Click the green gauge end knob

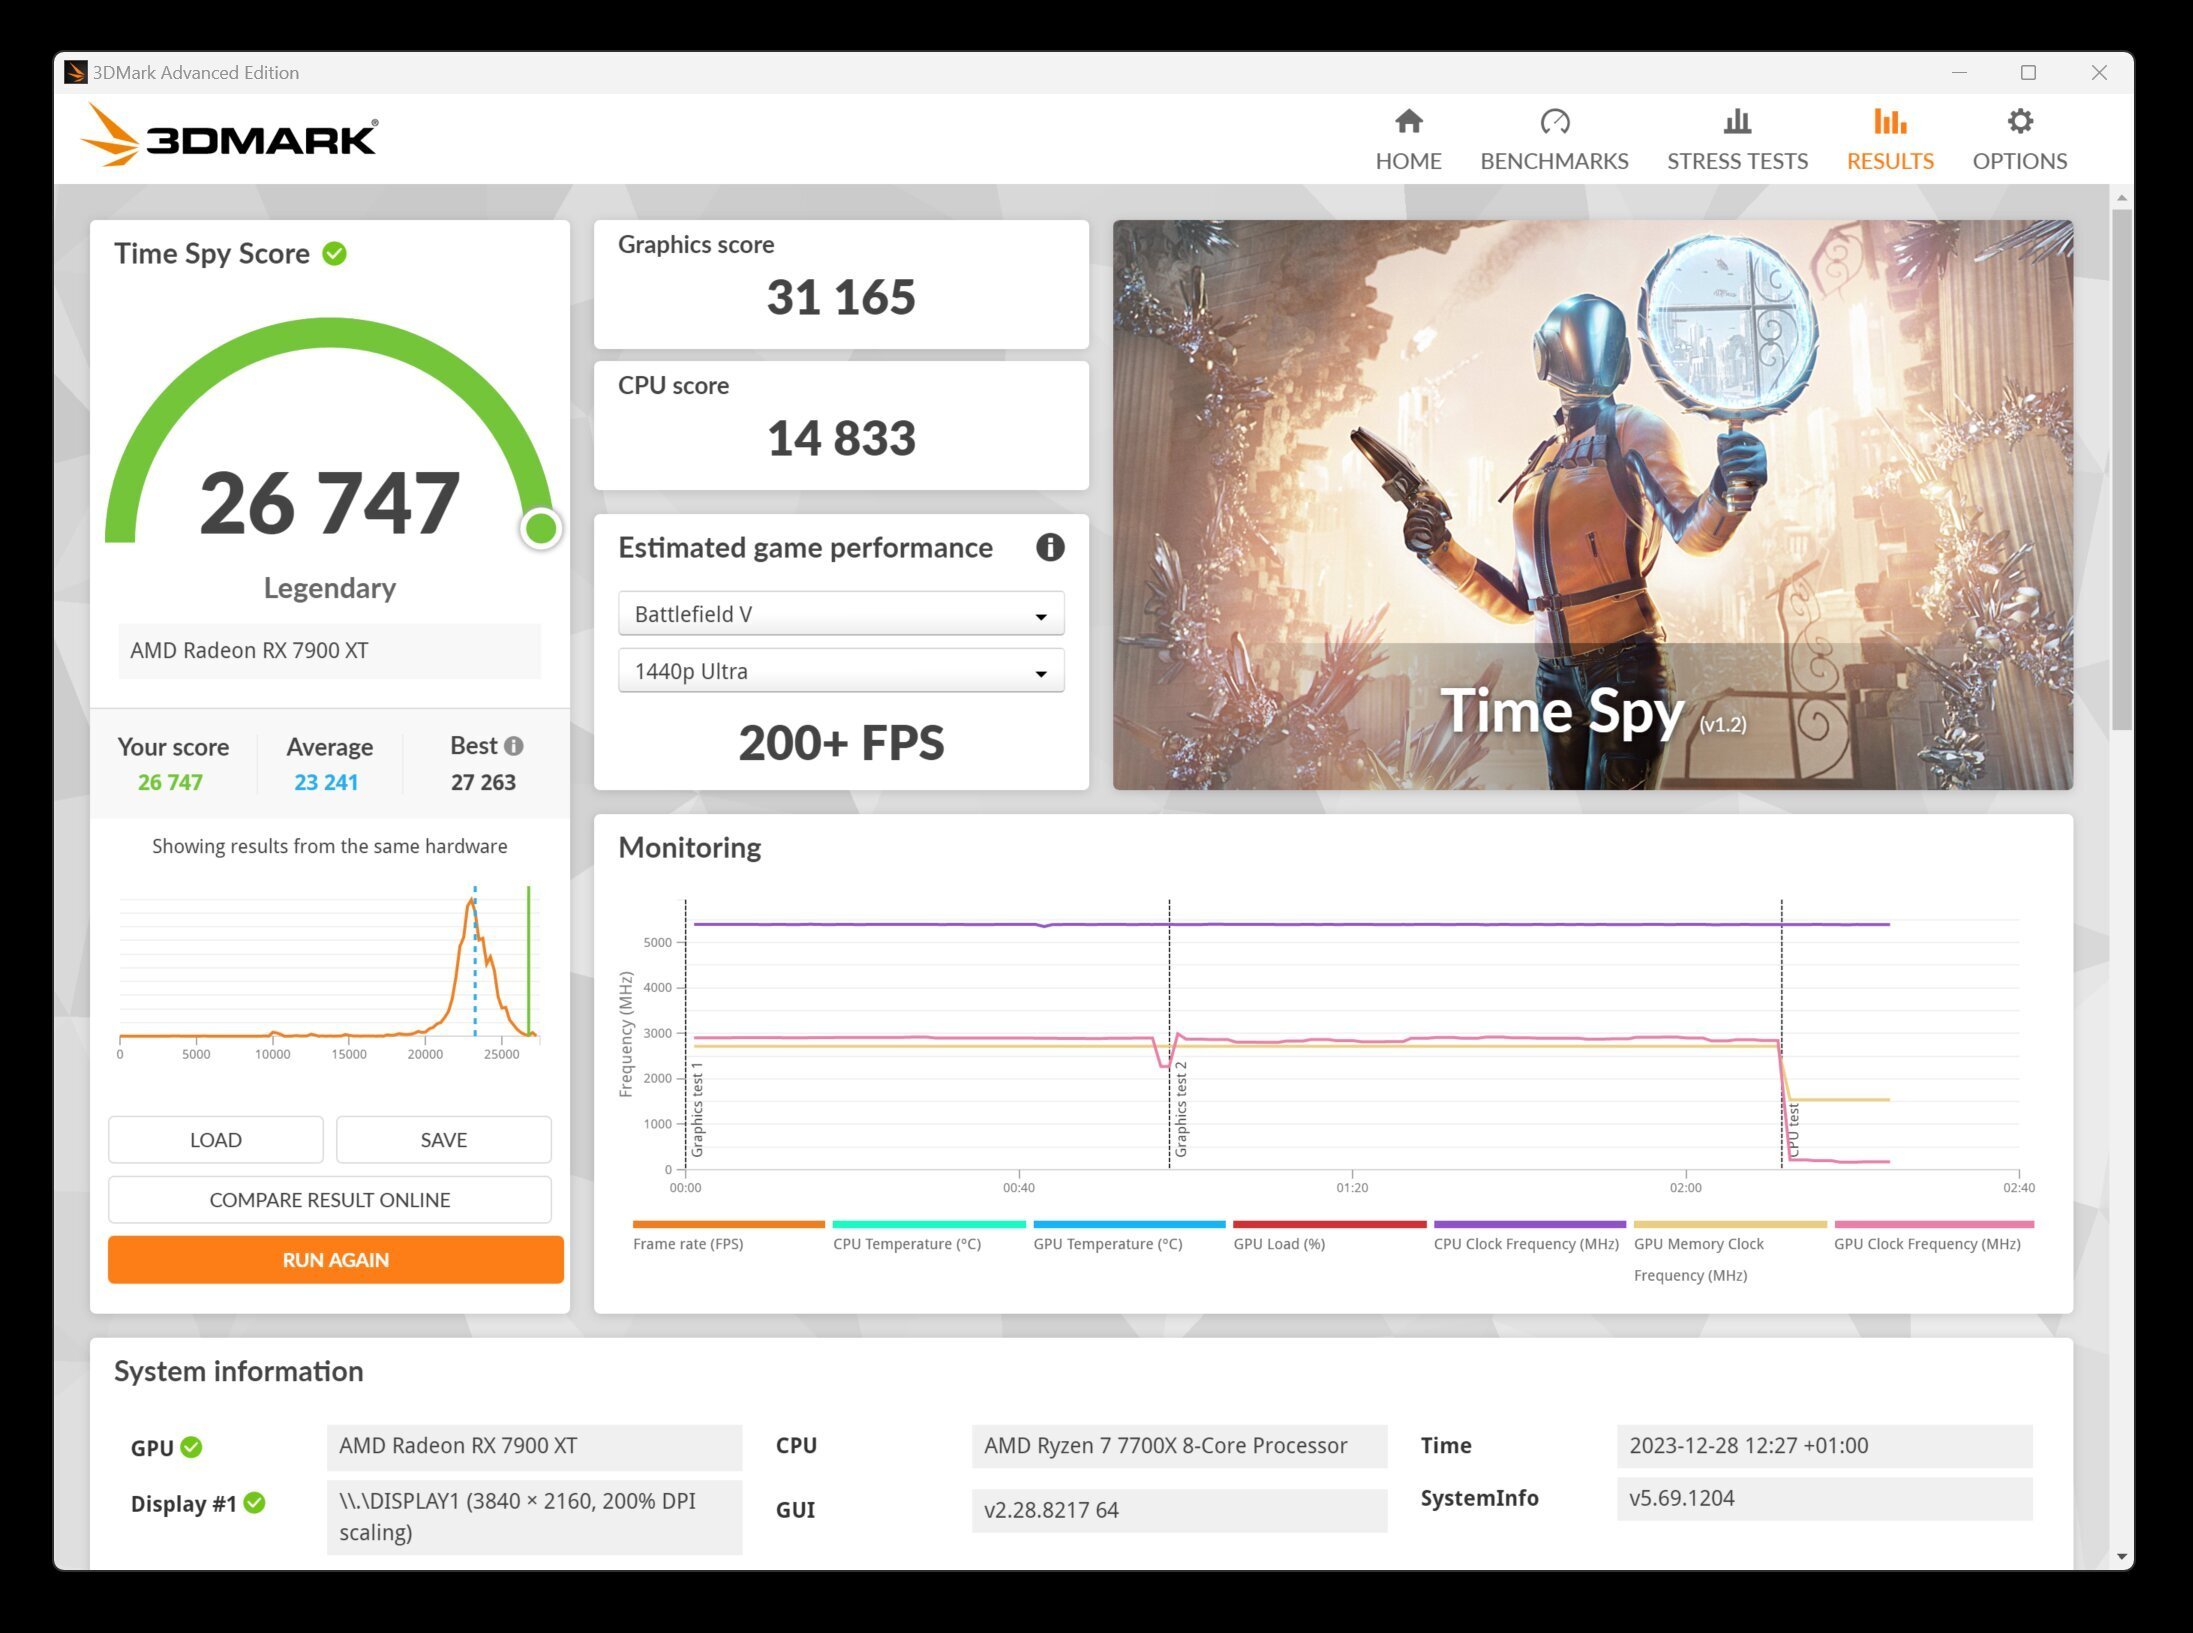point(541,528)
